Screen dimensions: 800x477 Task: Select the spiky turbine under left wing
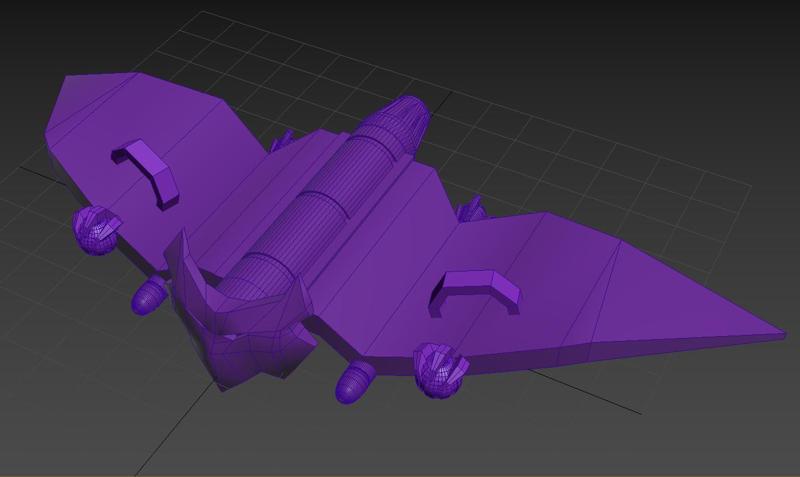95,230
